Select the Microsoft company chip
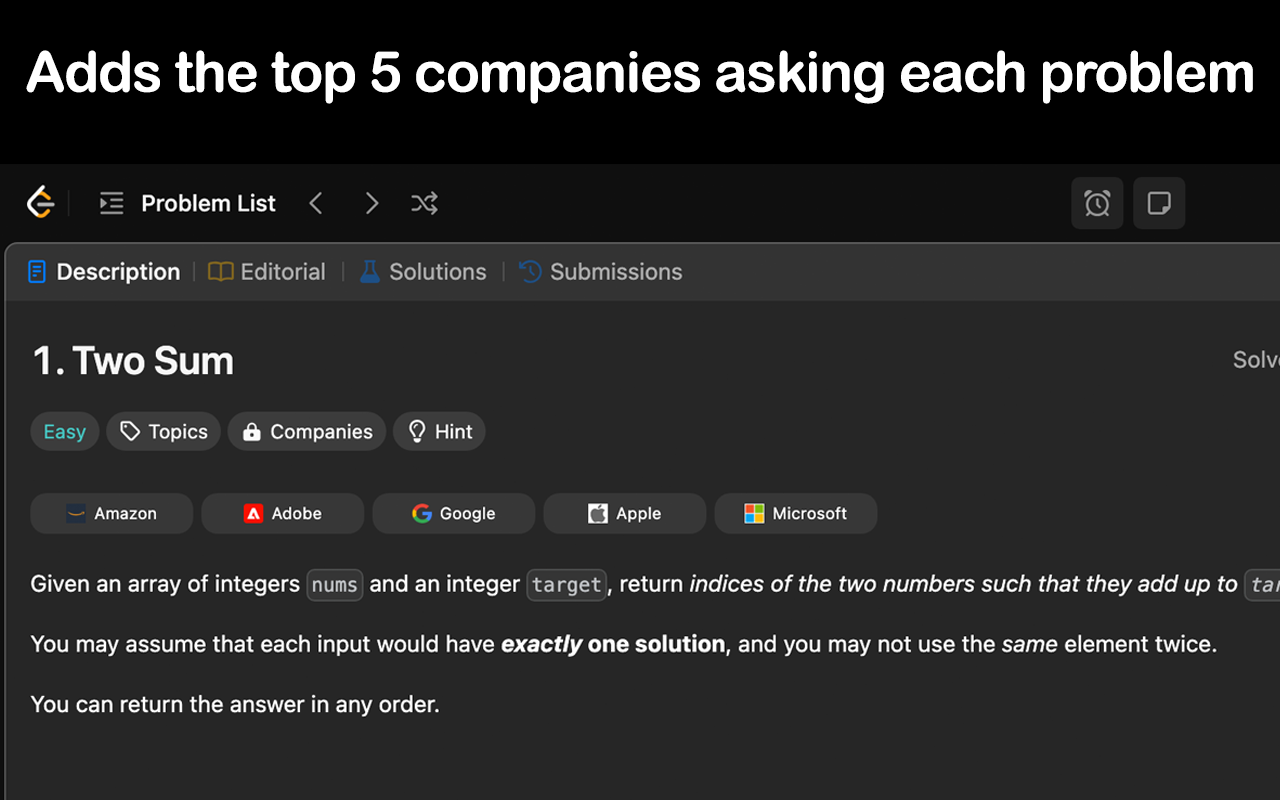 click(796, 514)
